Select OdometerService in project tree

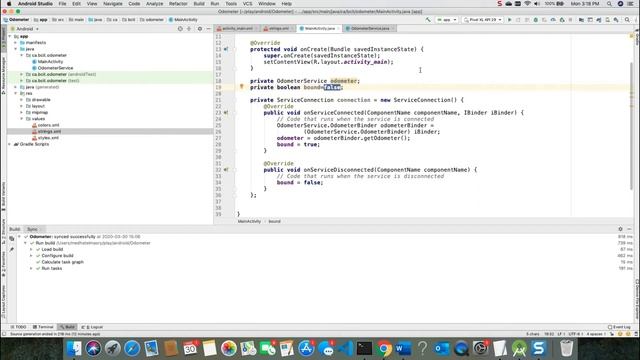coord(55,68)
